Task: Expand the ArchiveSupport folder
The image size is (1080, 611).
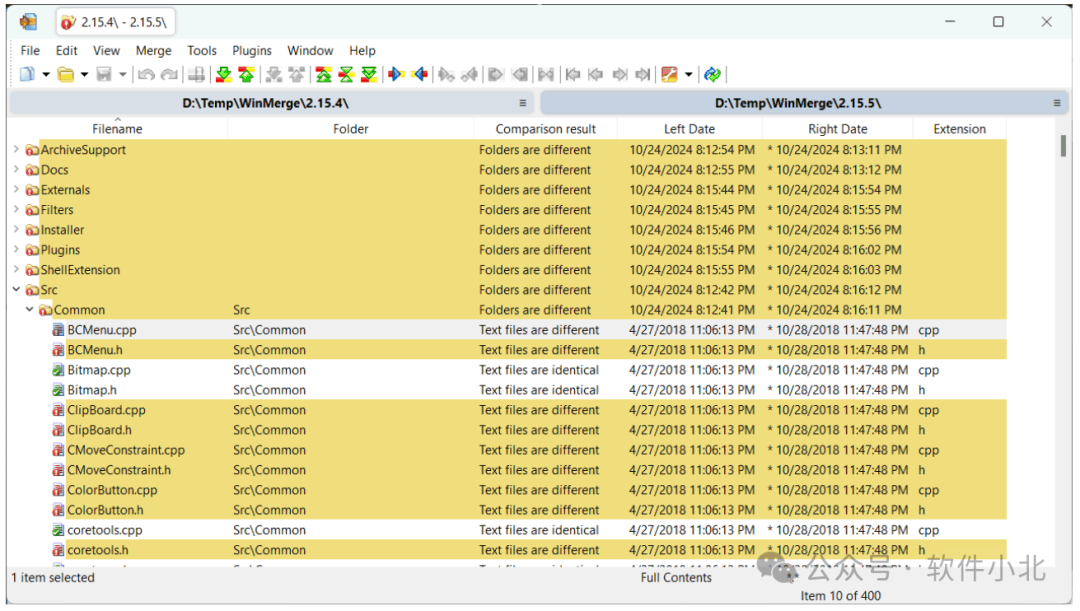Action: 16,149
